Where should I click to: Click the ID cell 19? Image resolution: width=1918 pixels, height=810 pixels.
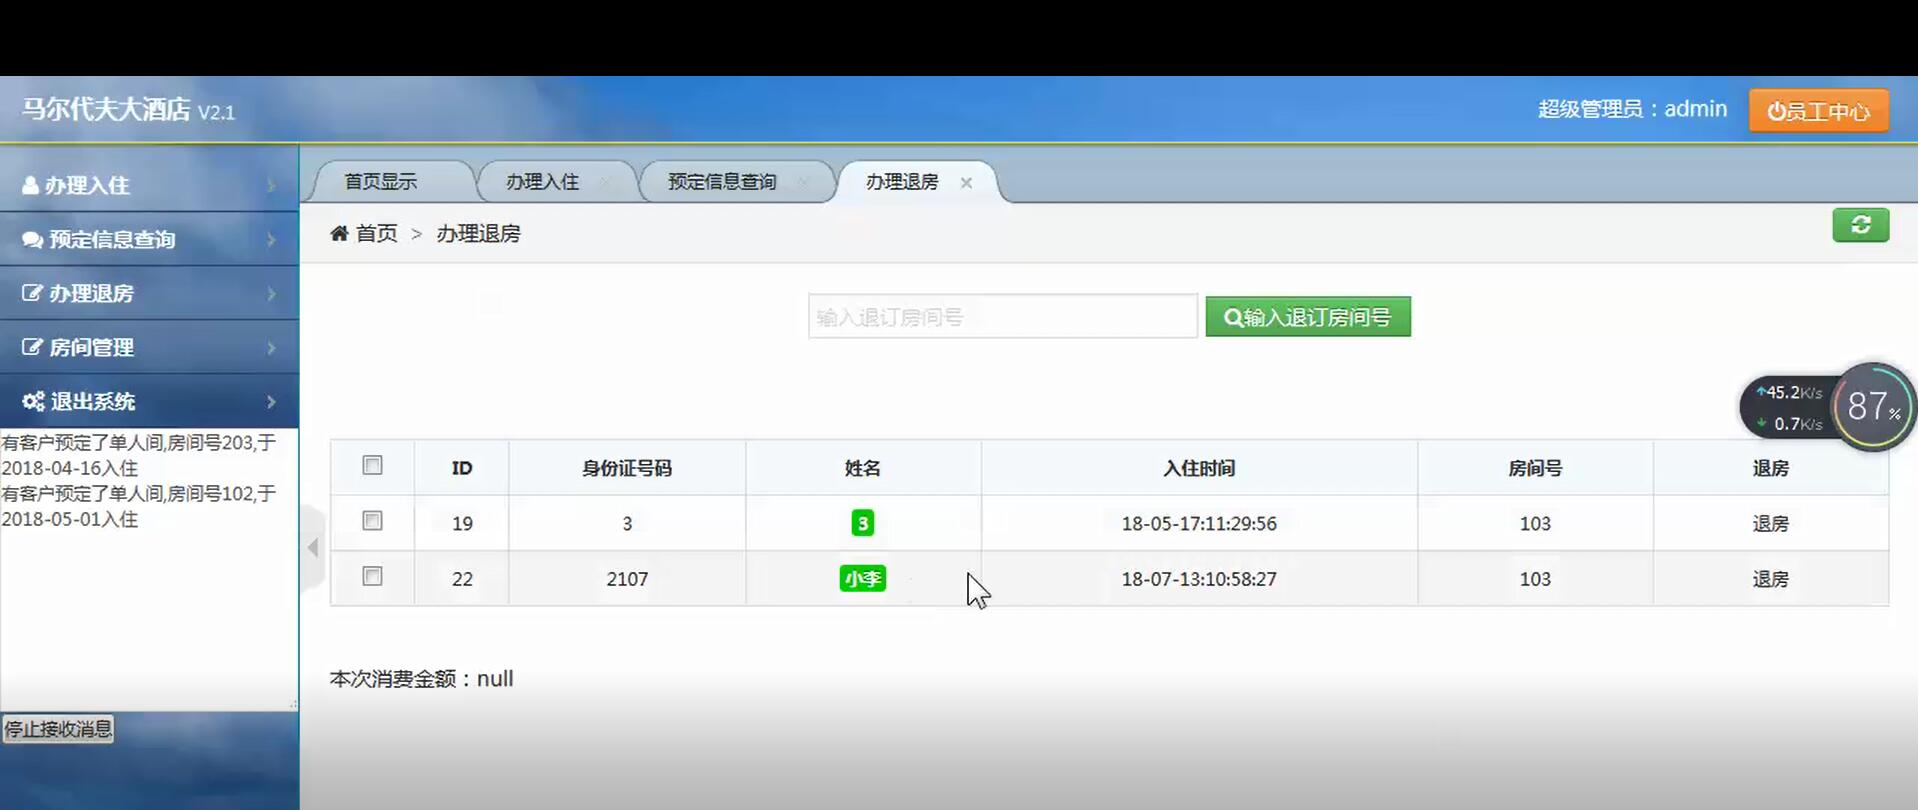click(x=462, y=523)
